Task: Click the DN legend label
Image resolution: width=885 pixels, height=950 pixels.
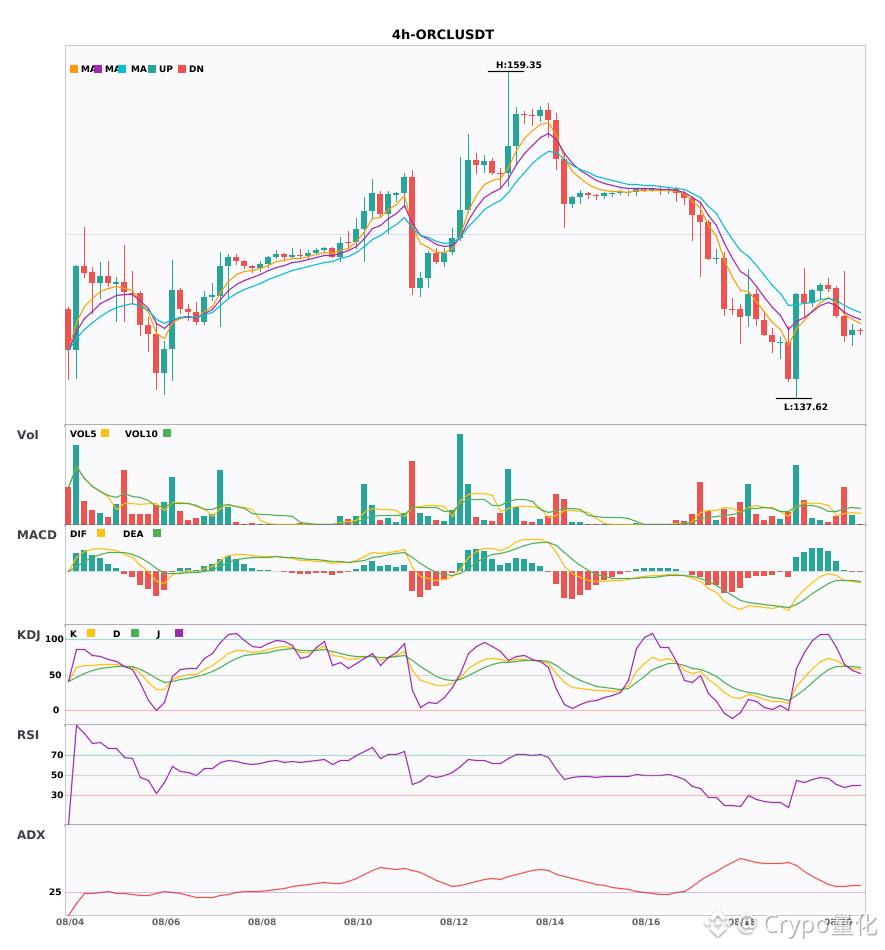Action: [x=196, y=69]
